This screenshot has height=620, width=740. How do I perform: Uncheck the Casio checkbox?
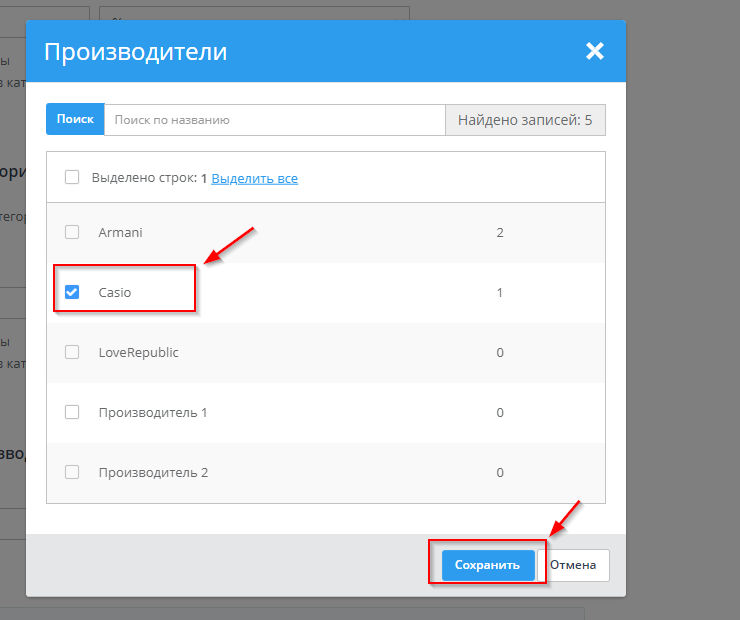click(72, 292)
